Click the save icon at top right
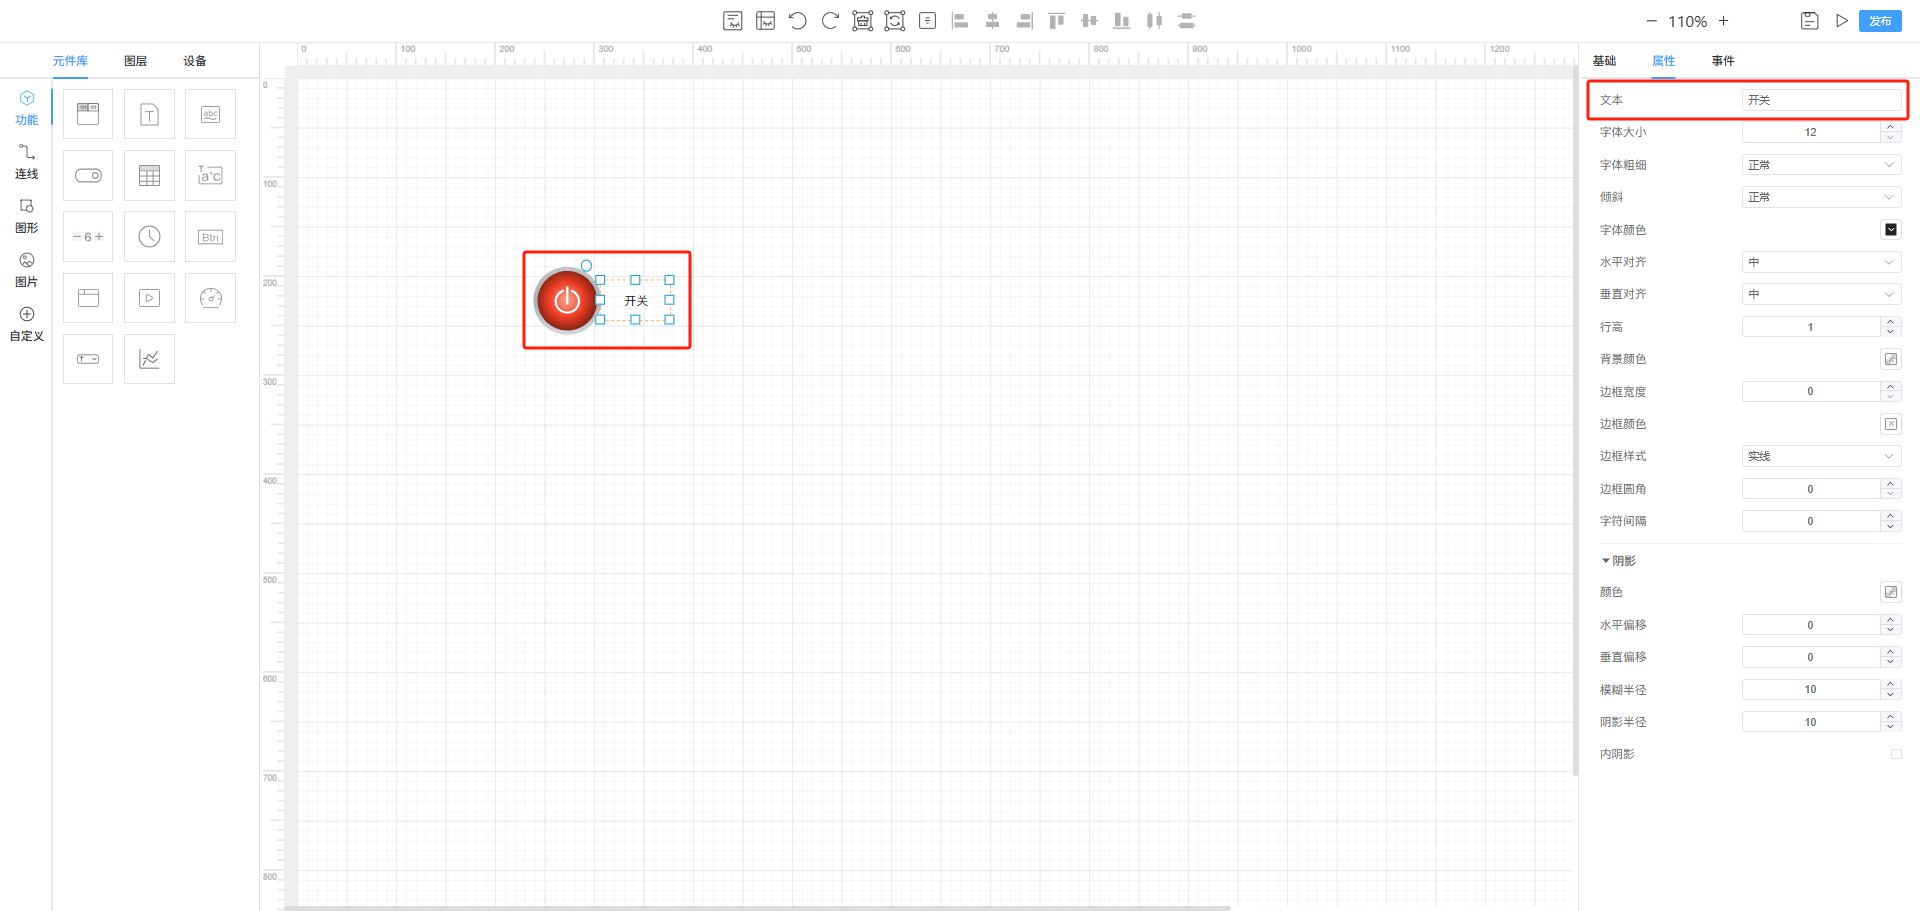The width and height of the screenshot is (1920, 911). point(1809,21)
